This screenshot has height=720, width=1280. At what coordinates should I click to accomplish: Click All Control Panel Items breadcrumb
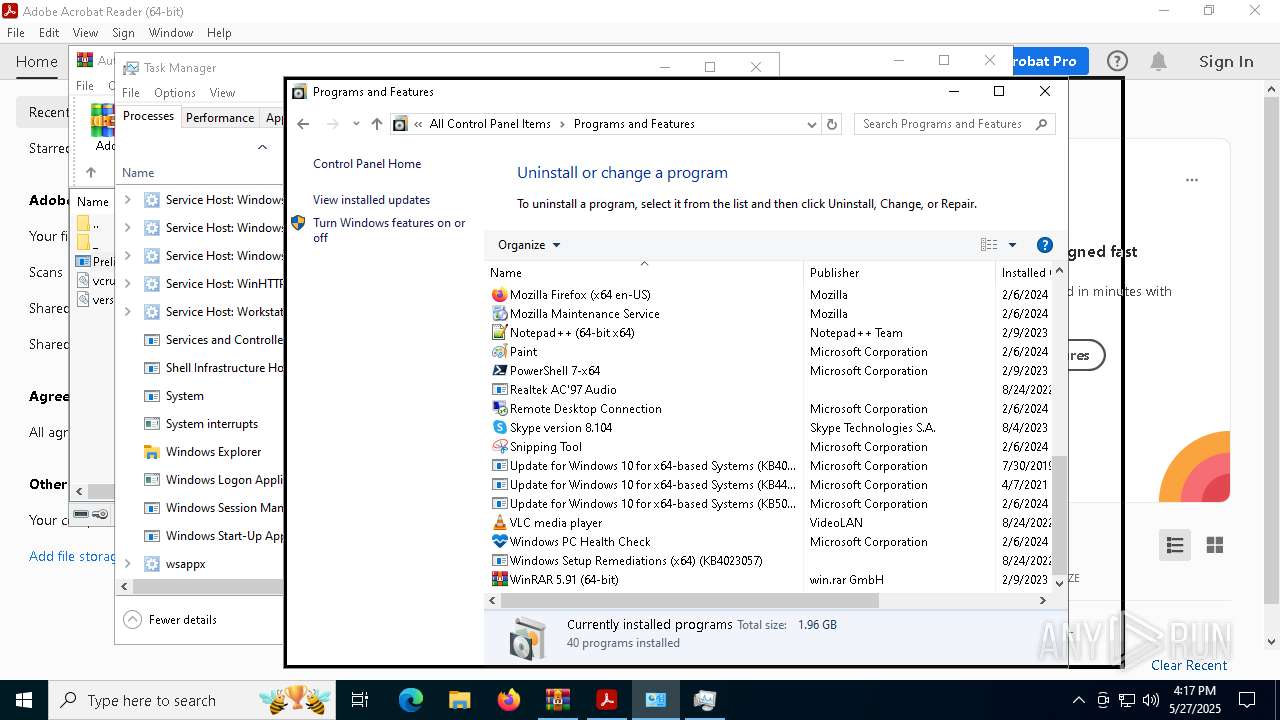click(490, 124)
